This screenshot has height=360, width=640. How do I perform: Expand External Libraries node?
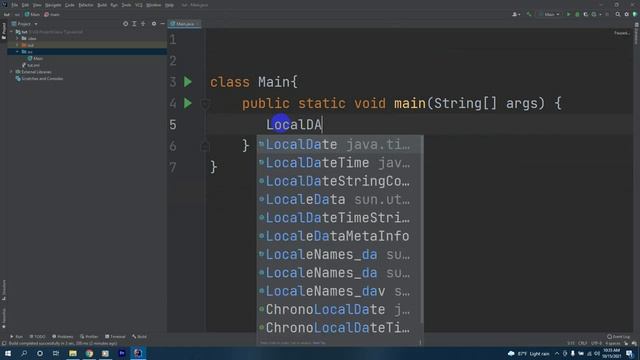11,72
